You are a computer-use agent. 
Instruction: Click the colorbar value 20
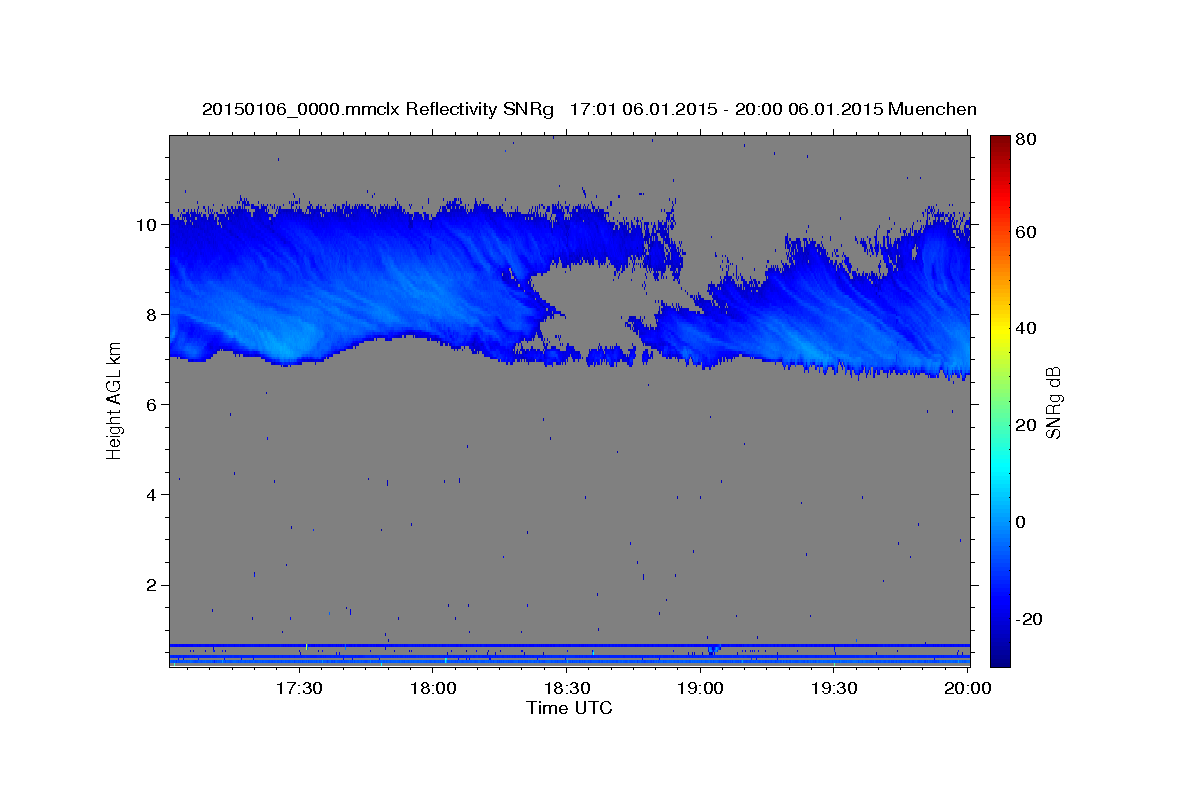click(1025, 425)
